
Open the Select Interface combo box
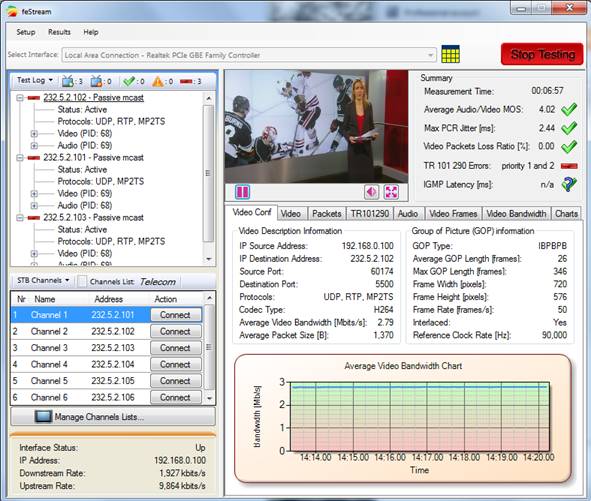point(249,55)
